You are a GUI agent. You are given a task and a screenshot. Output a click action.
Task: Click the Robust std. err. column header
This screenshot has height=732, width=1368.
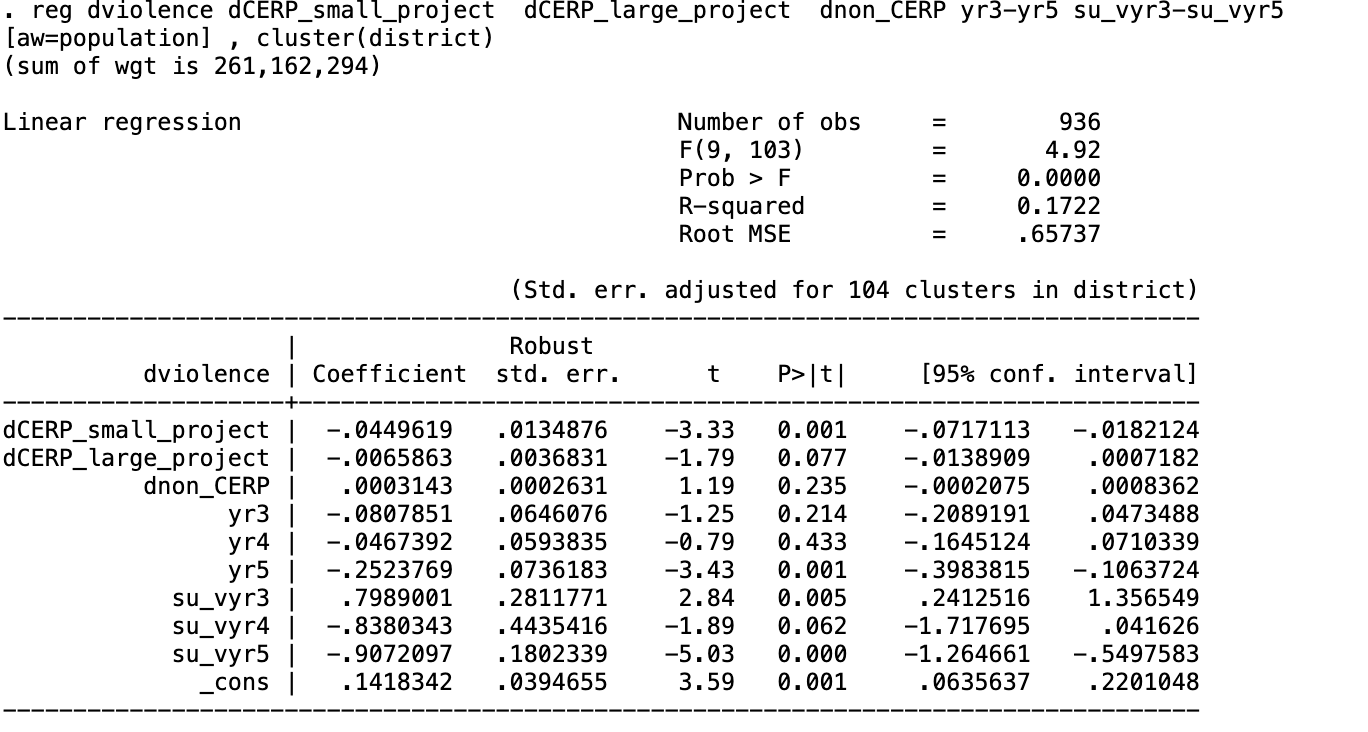(x=558, y=360)
